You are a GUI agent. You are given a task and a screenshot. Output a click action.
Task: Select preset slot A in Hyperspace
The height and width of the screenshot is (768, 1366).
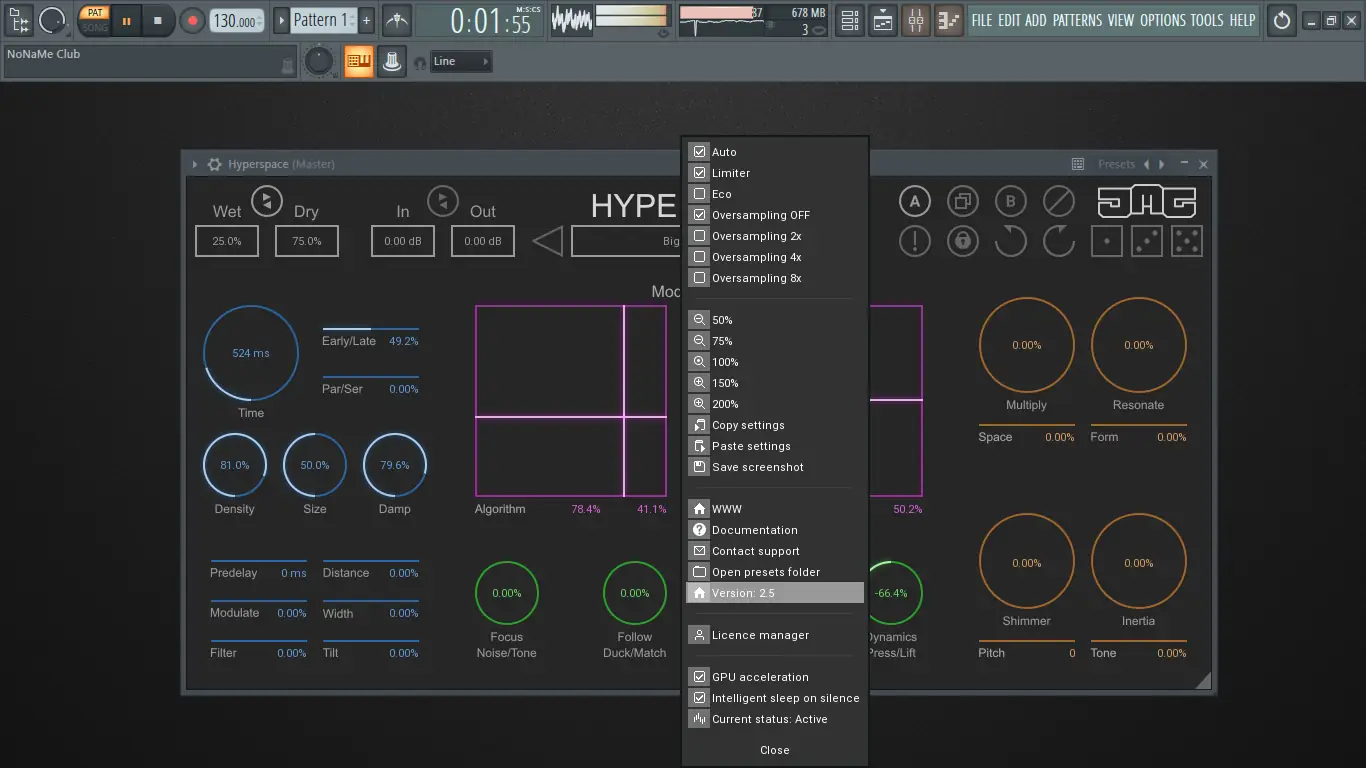click(914, 202)
